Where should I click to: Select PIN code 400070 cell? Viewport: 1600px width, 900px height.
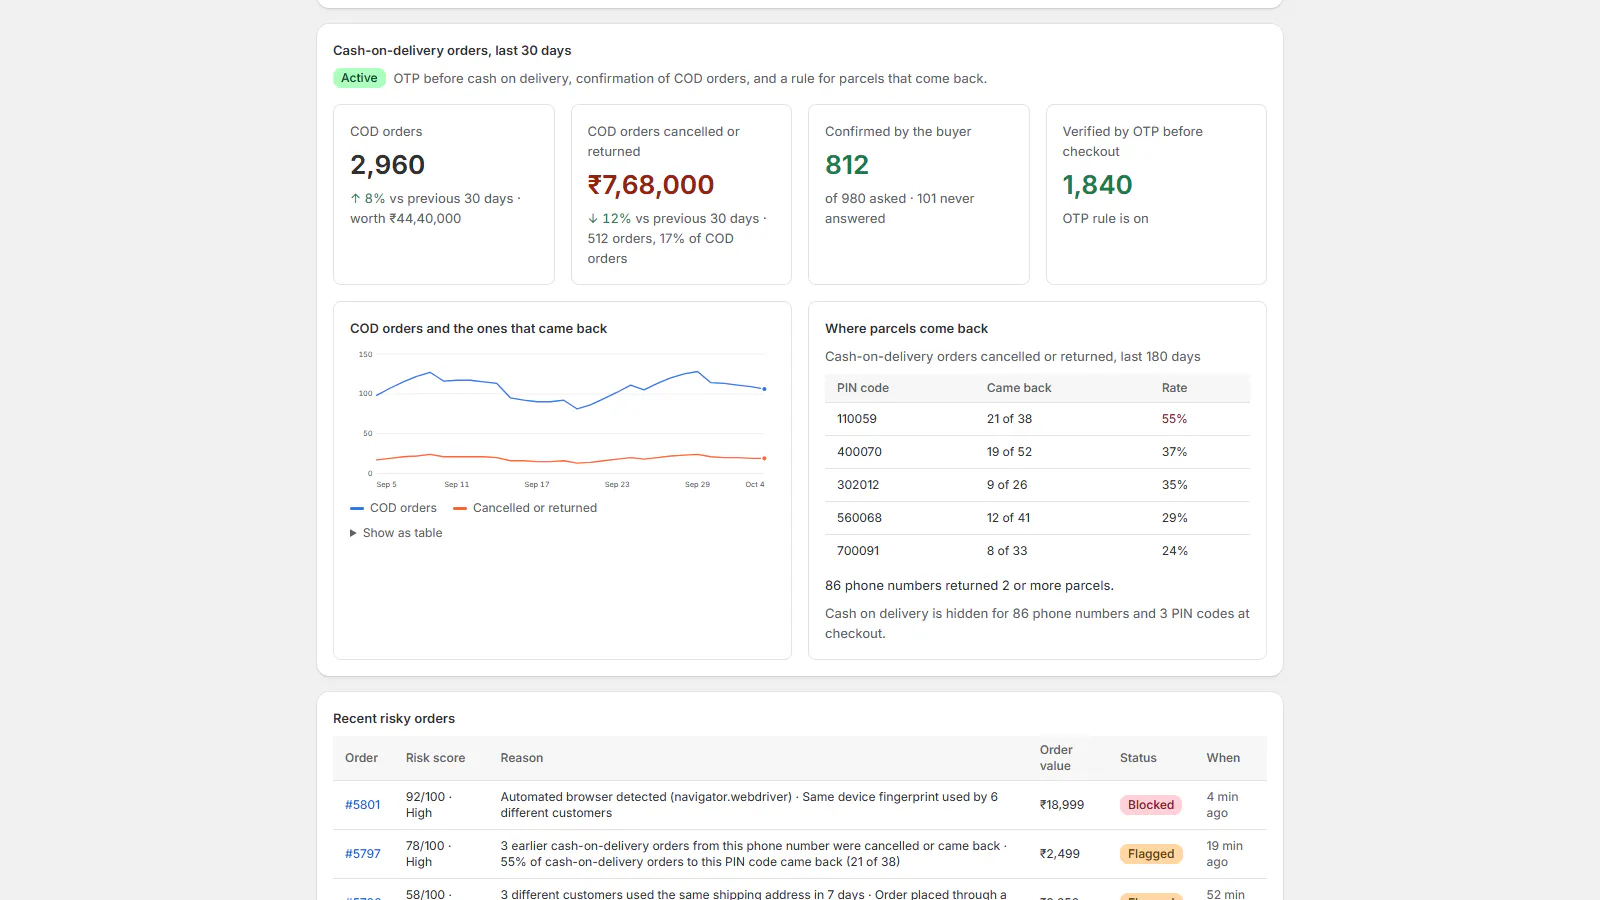(859, 452)
